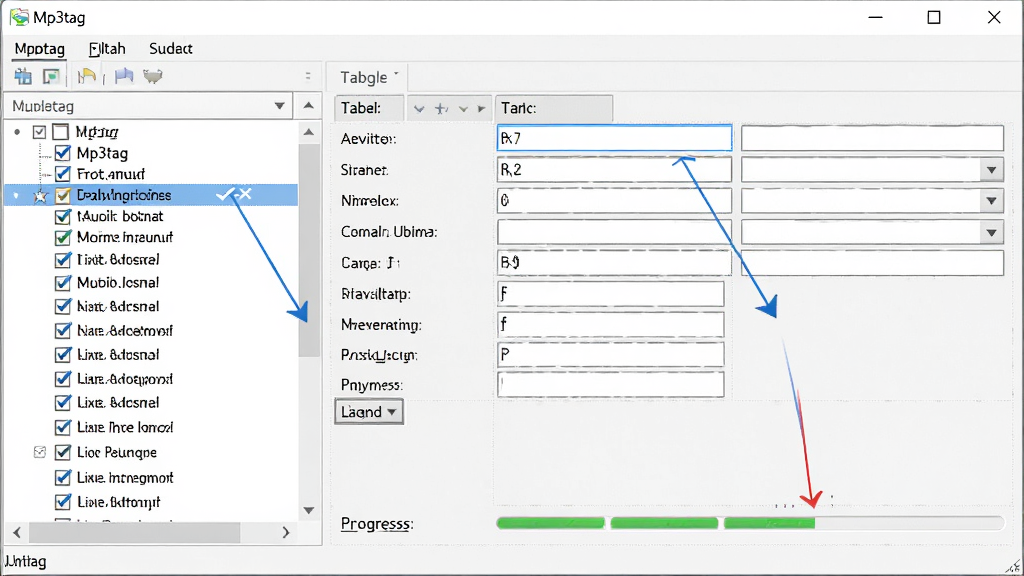1024x576 pixels.
Task: Click the plus icon next to Tabel
Action: point(441,108)
